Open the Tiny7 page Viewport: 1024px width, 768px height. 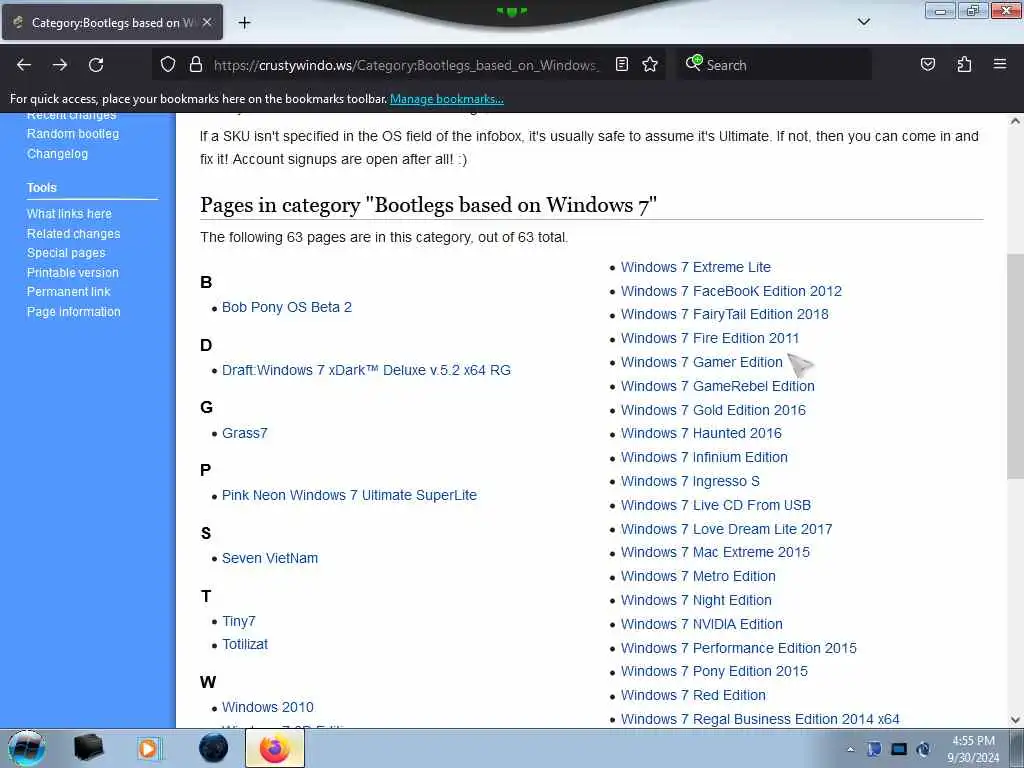click(239, 621)
